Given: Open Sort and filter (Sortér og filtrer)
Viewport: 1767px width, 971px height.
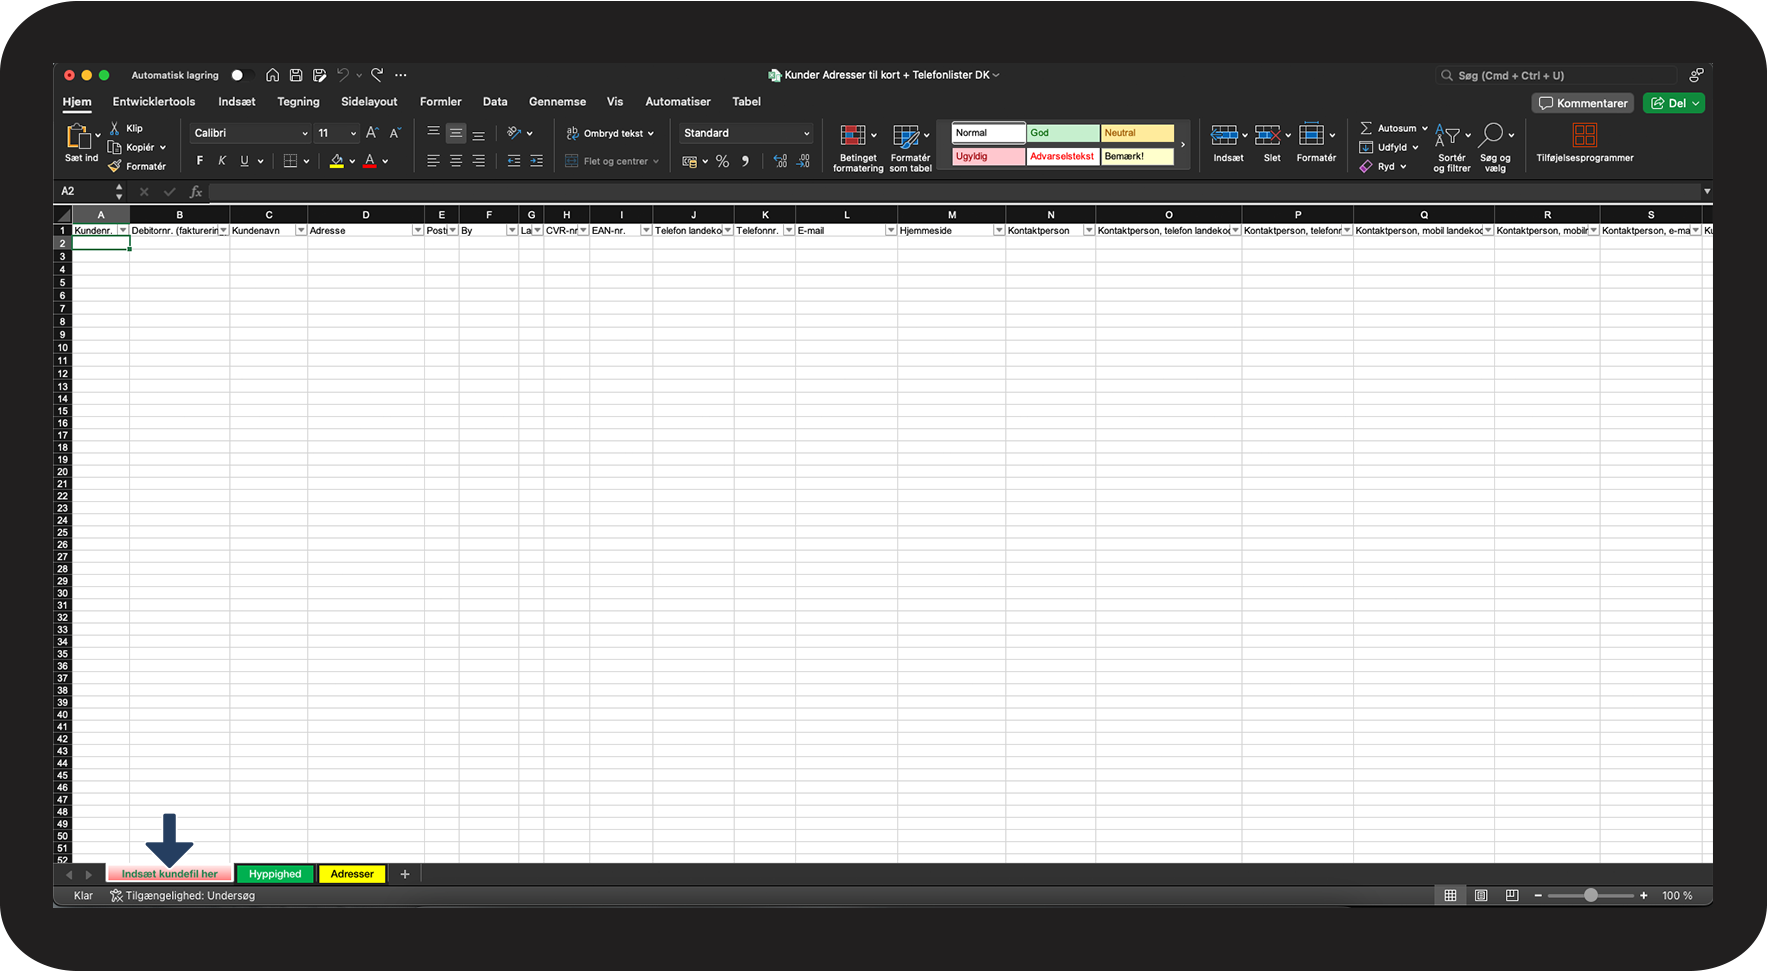Looking at the screenshot, I should coord(1451,147).
